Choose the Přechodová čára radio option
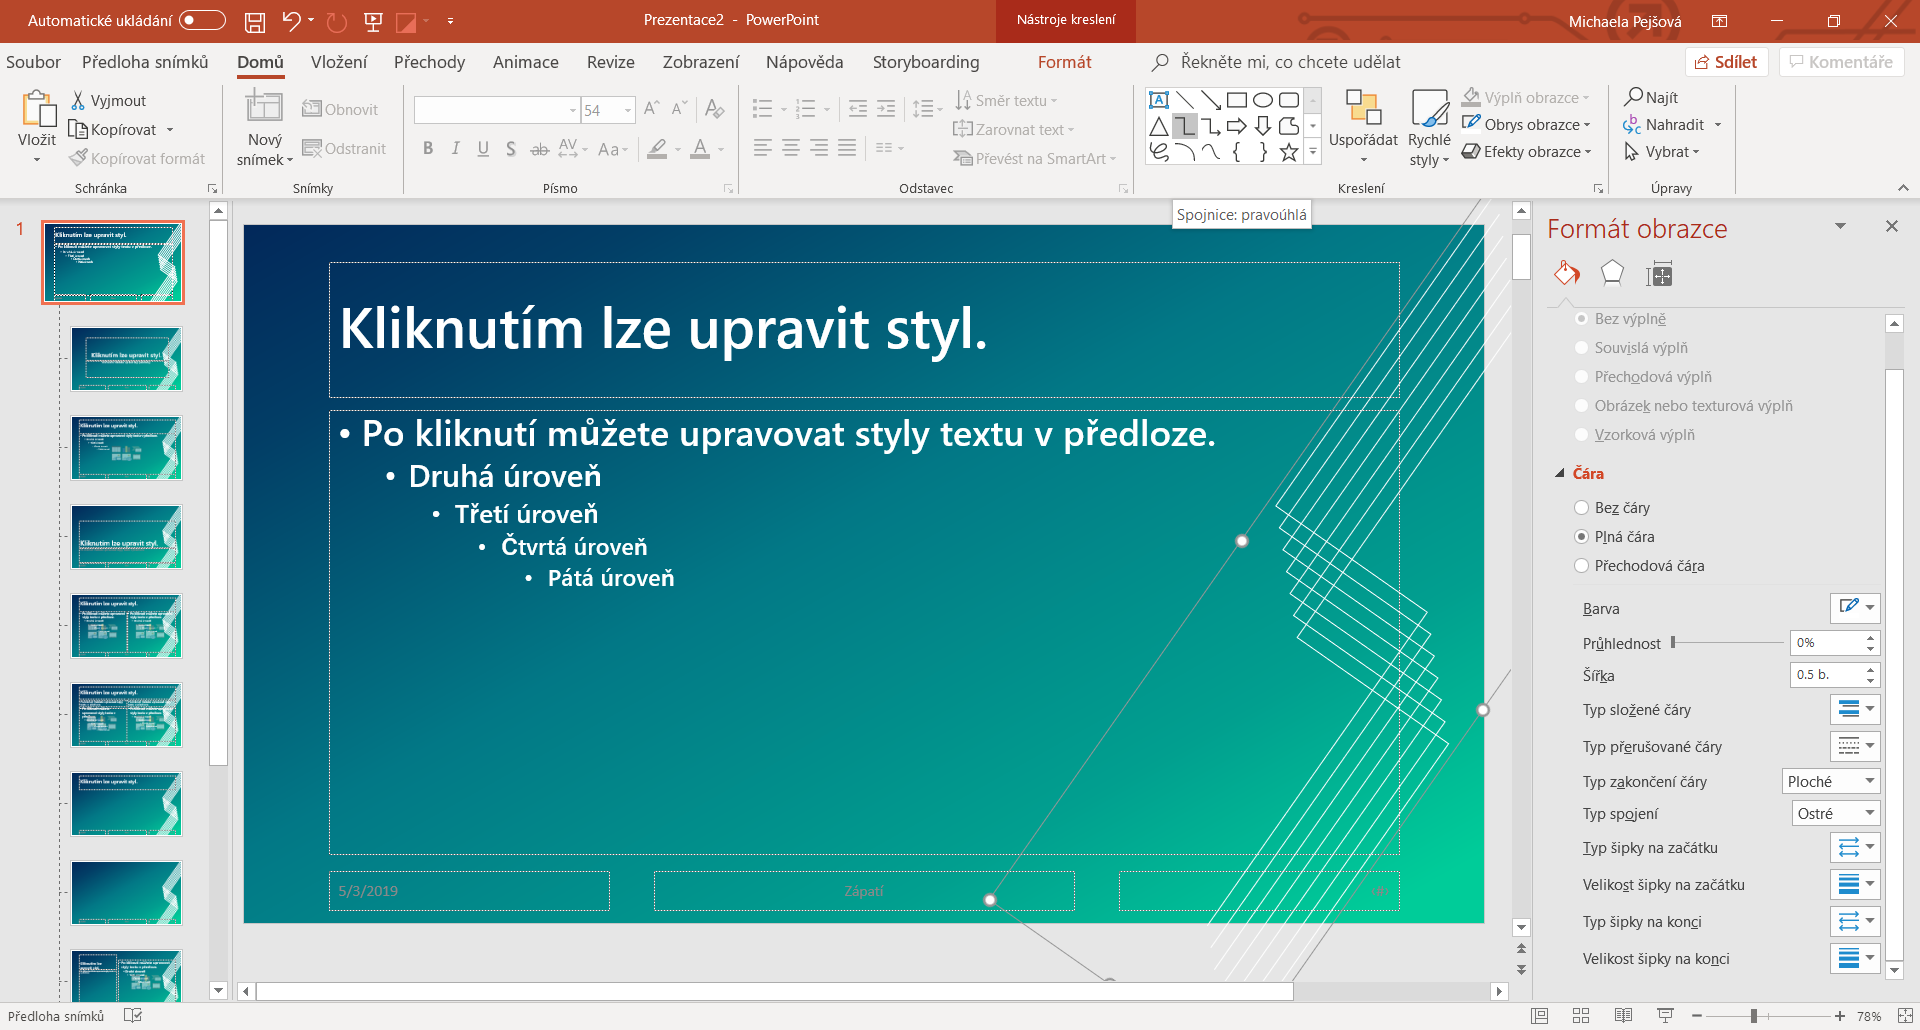 coord(1582,566)
